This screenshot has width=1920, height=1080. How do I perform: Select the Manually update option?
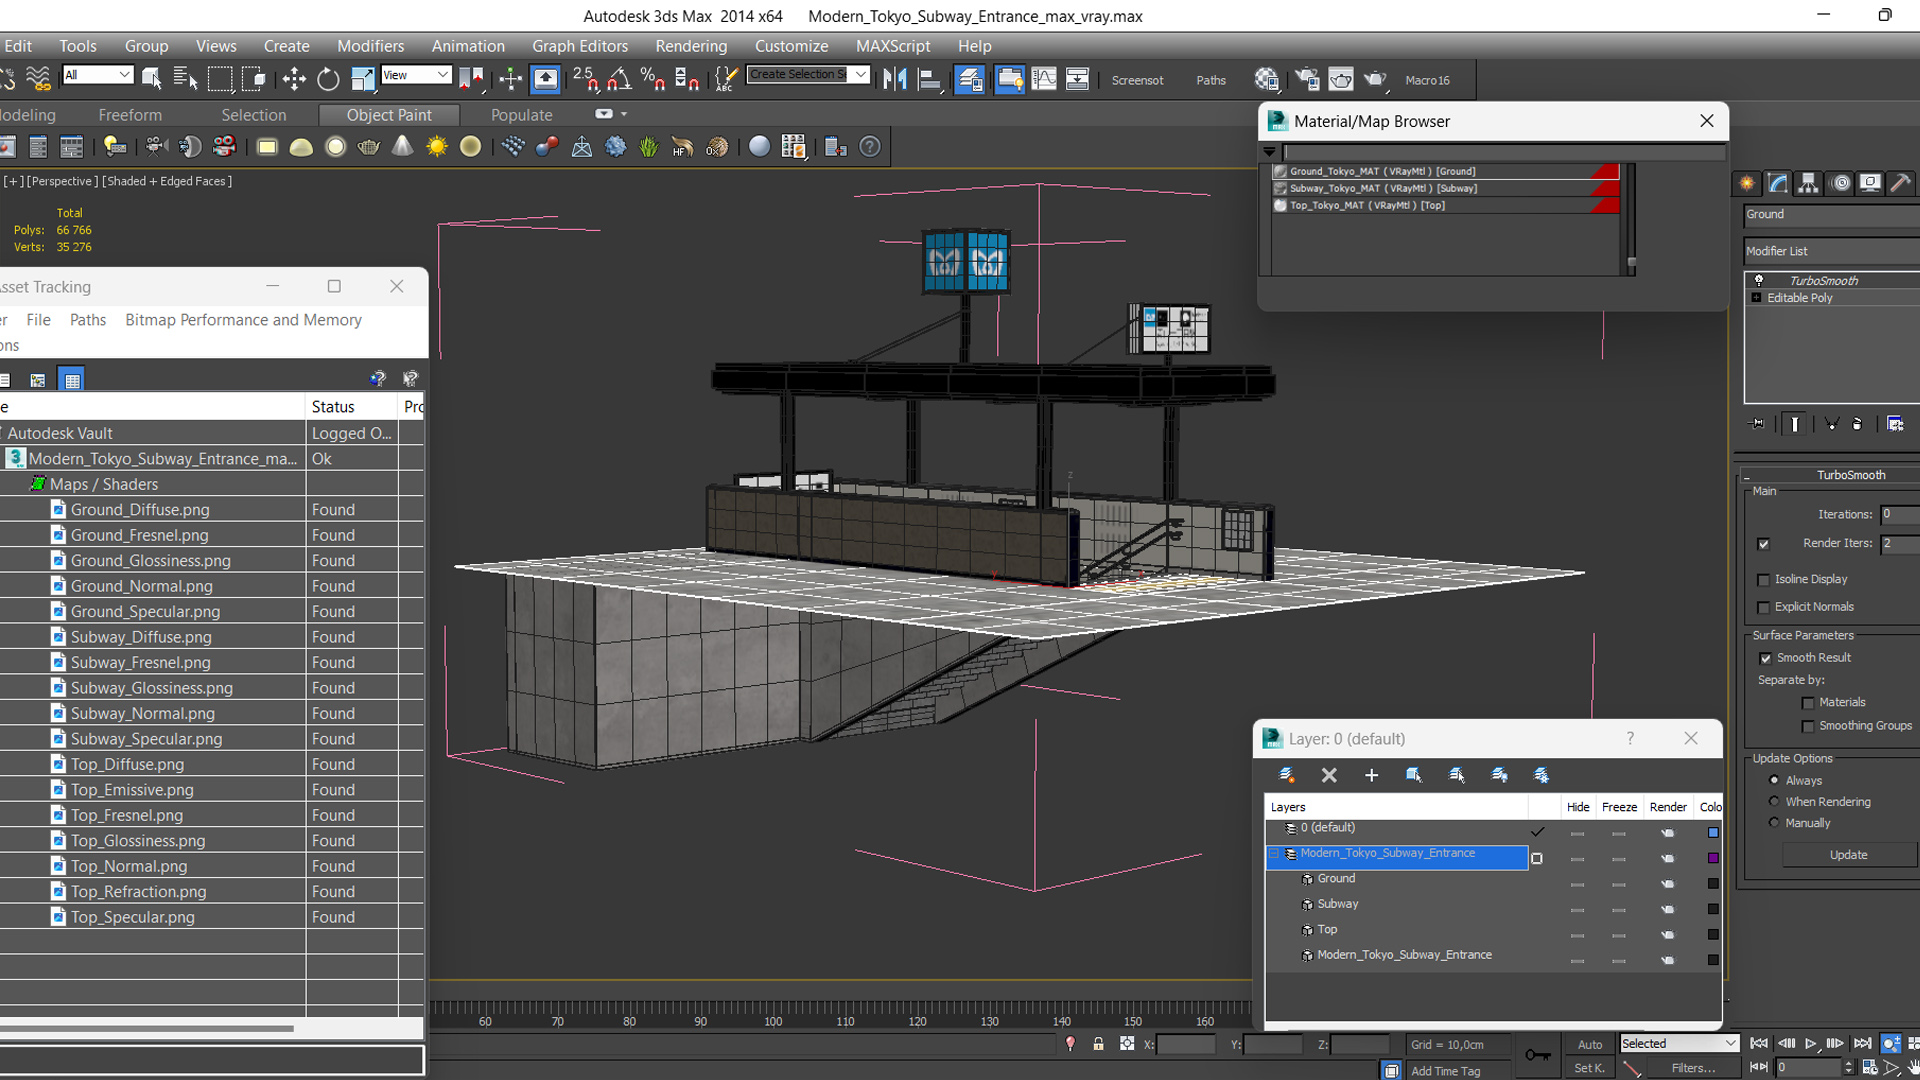[1775, 823]
